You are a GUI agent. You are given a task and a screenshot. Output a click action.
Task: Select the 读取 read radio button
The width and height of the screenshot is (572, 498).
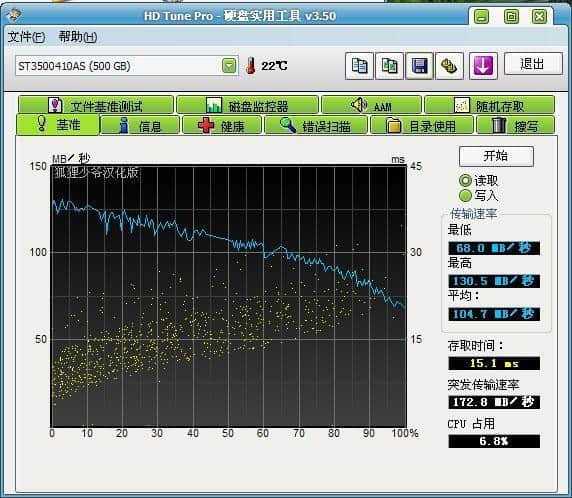[465, 180]
